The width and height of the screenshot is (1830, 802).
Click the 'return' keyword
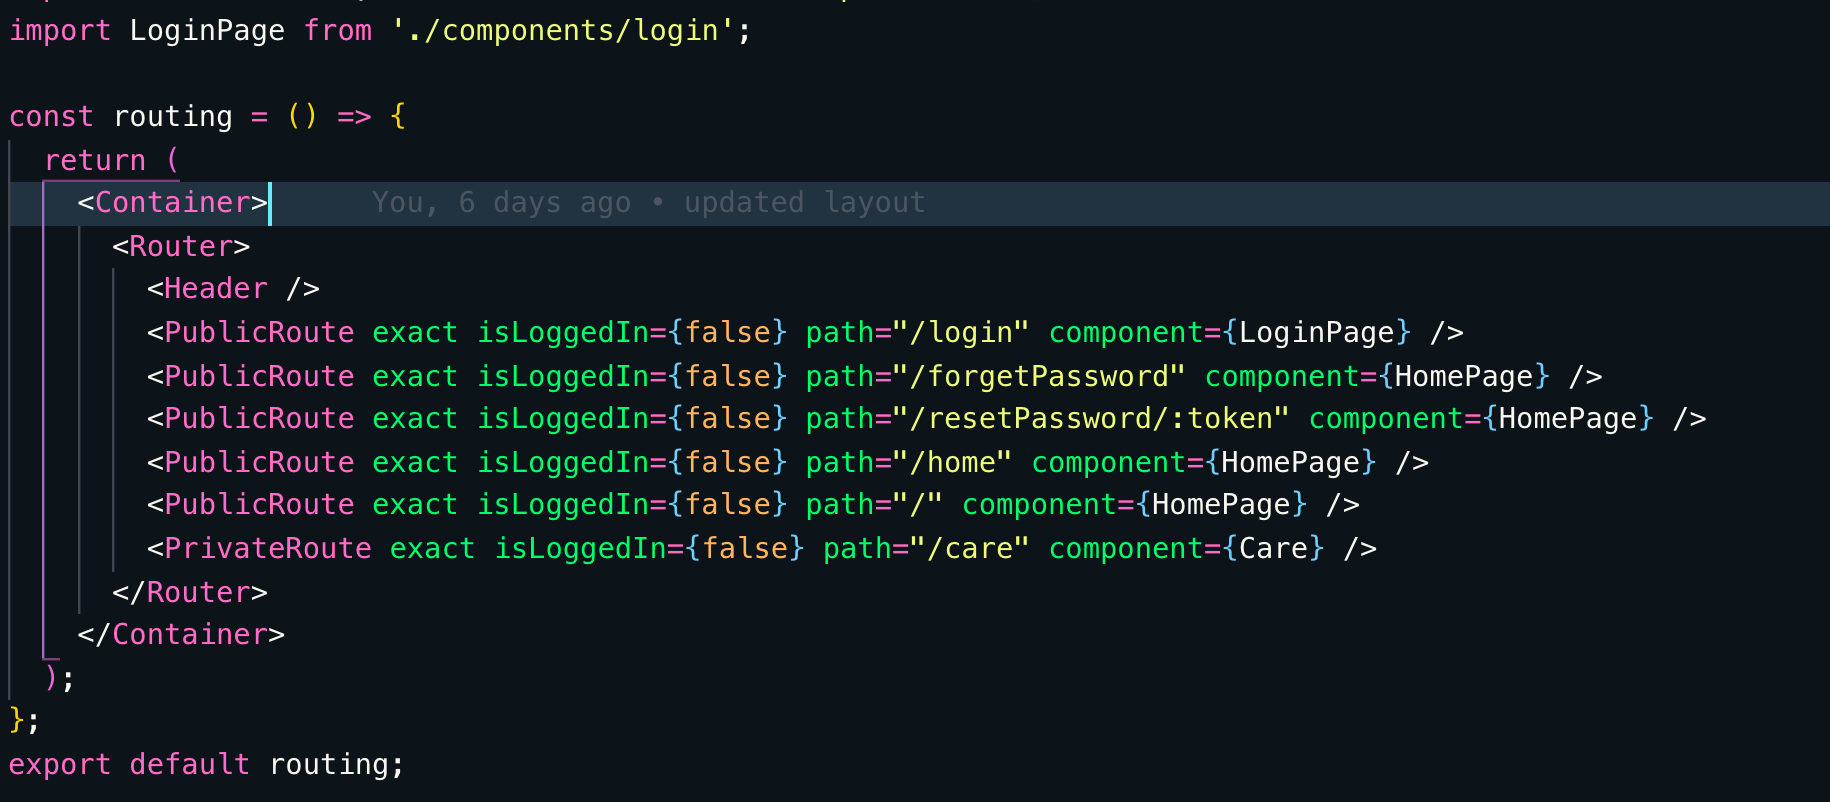pyautogui.click(x=95, y=160)
